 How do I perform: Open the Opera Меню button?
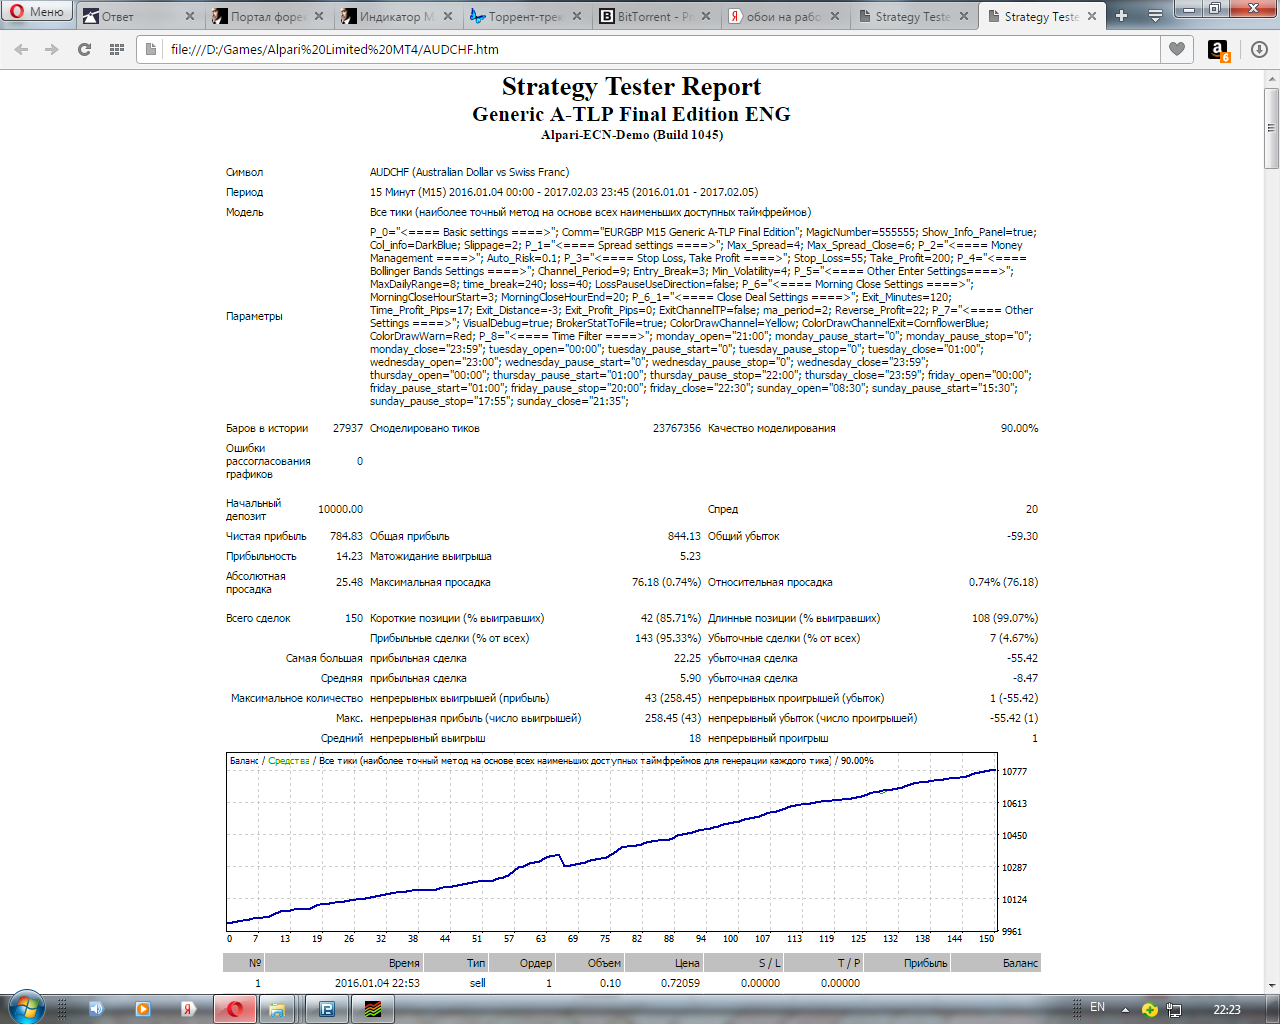tap(37, 12)
